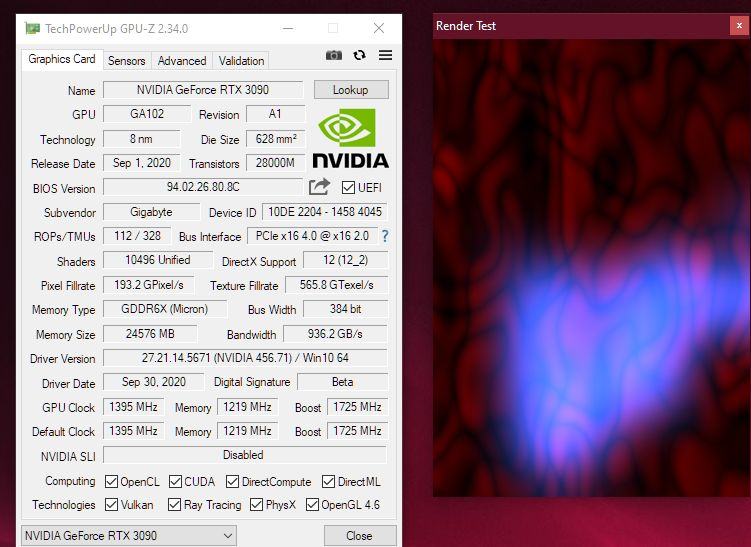Screen dimensions: 751x547
Task: Minimize the GPU-Z window
Action: coord(288,28)
